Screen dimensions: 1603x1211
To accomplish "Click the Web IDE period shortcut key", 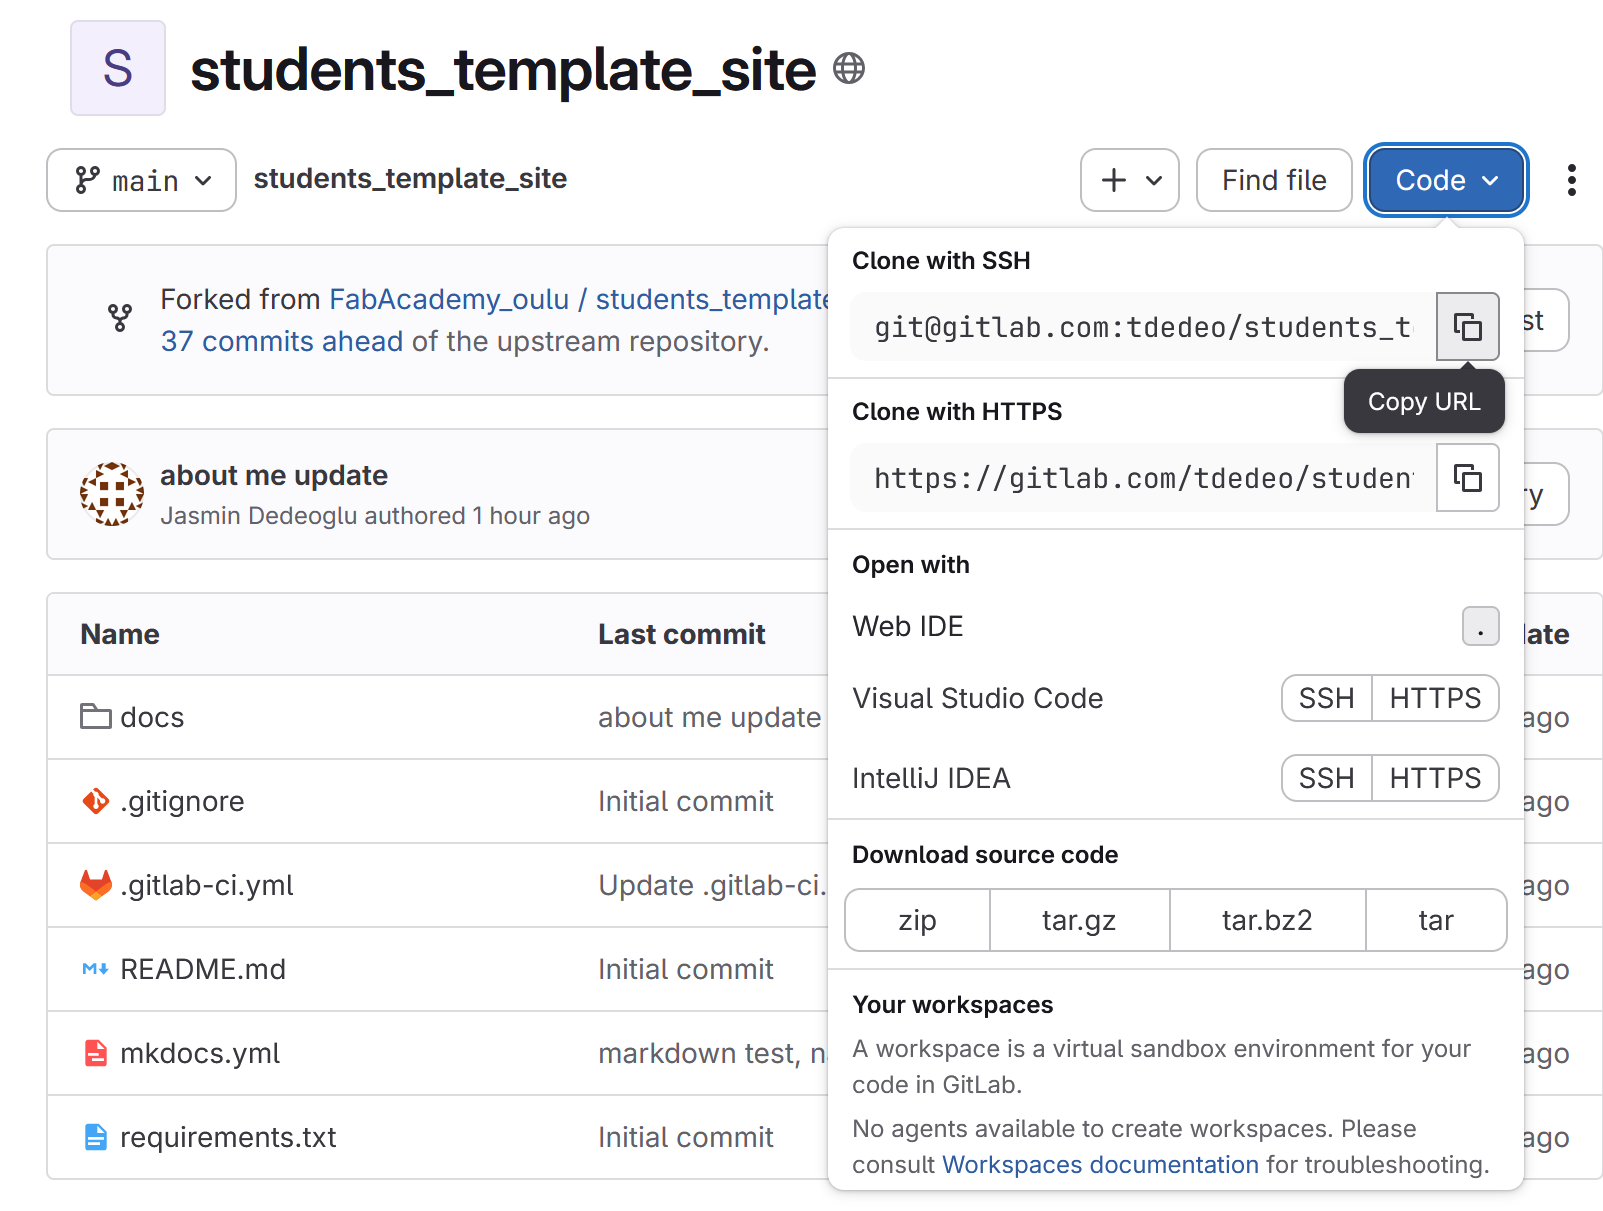I will point(1480,626).
